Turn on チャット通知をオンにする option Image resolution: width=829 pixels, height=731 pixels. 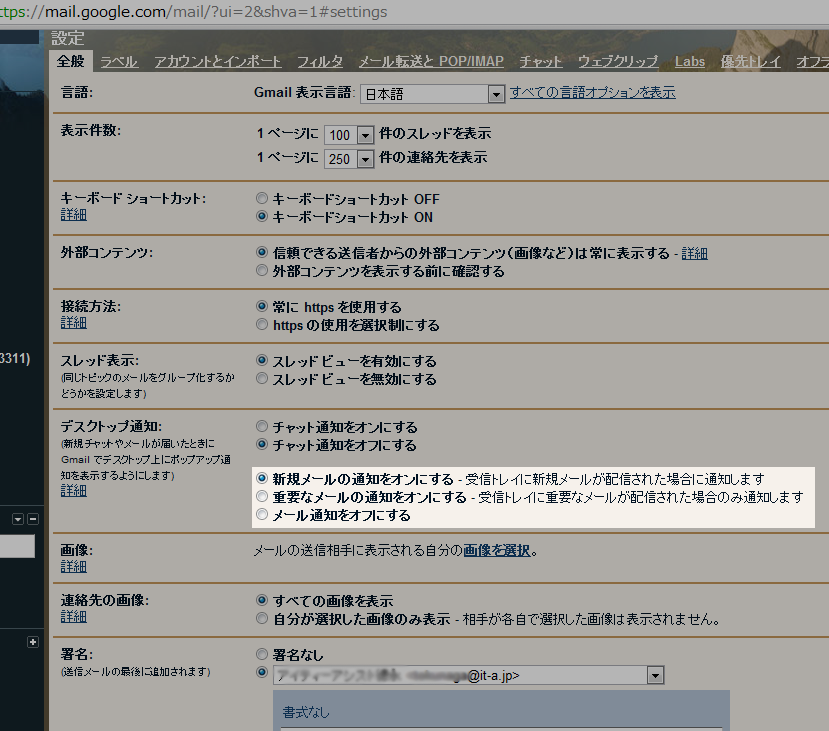coord(262,426)
